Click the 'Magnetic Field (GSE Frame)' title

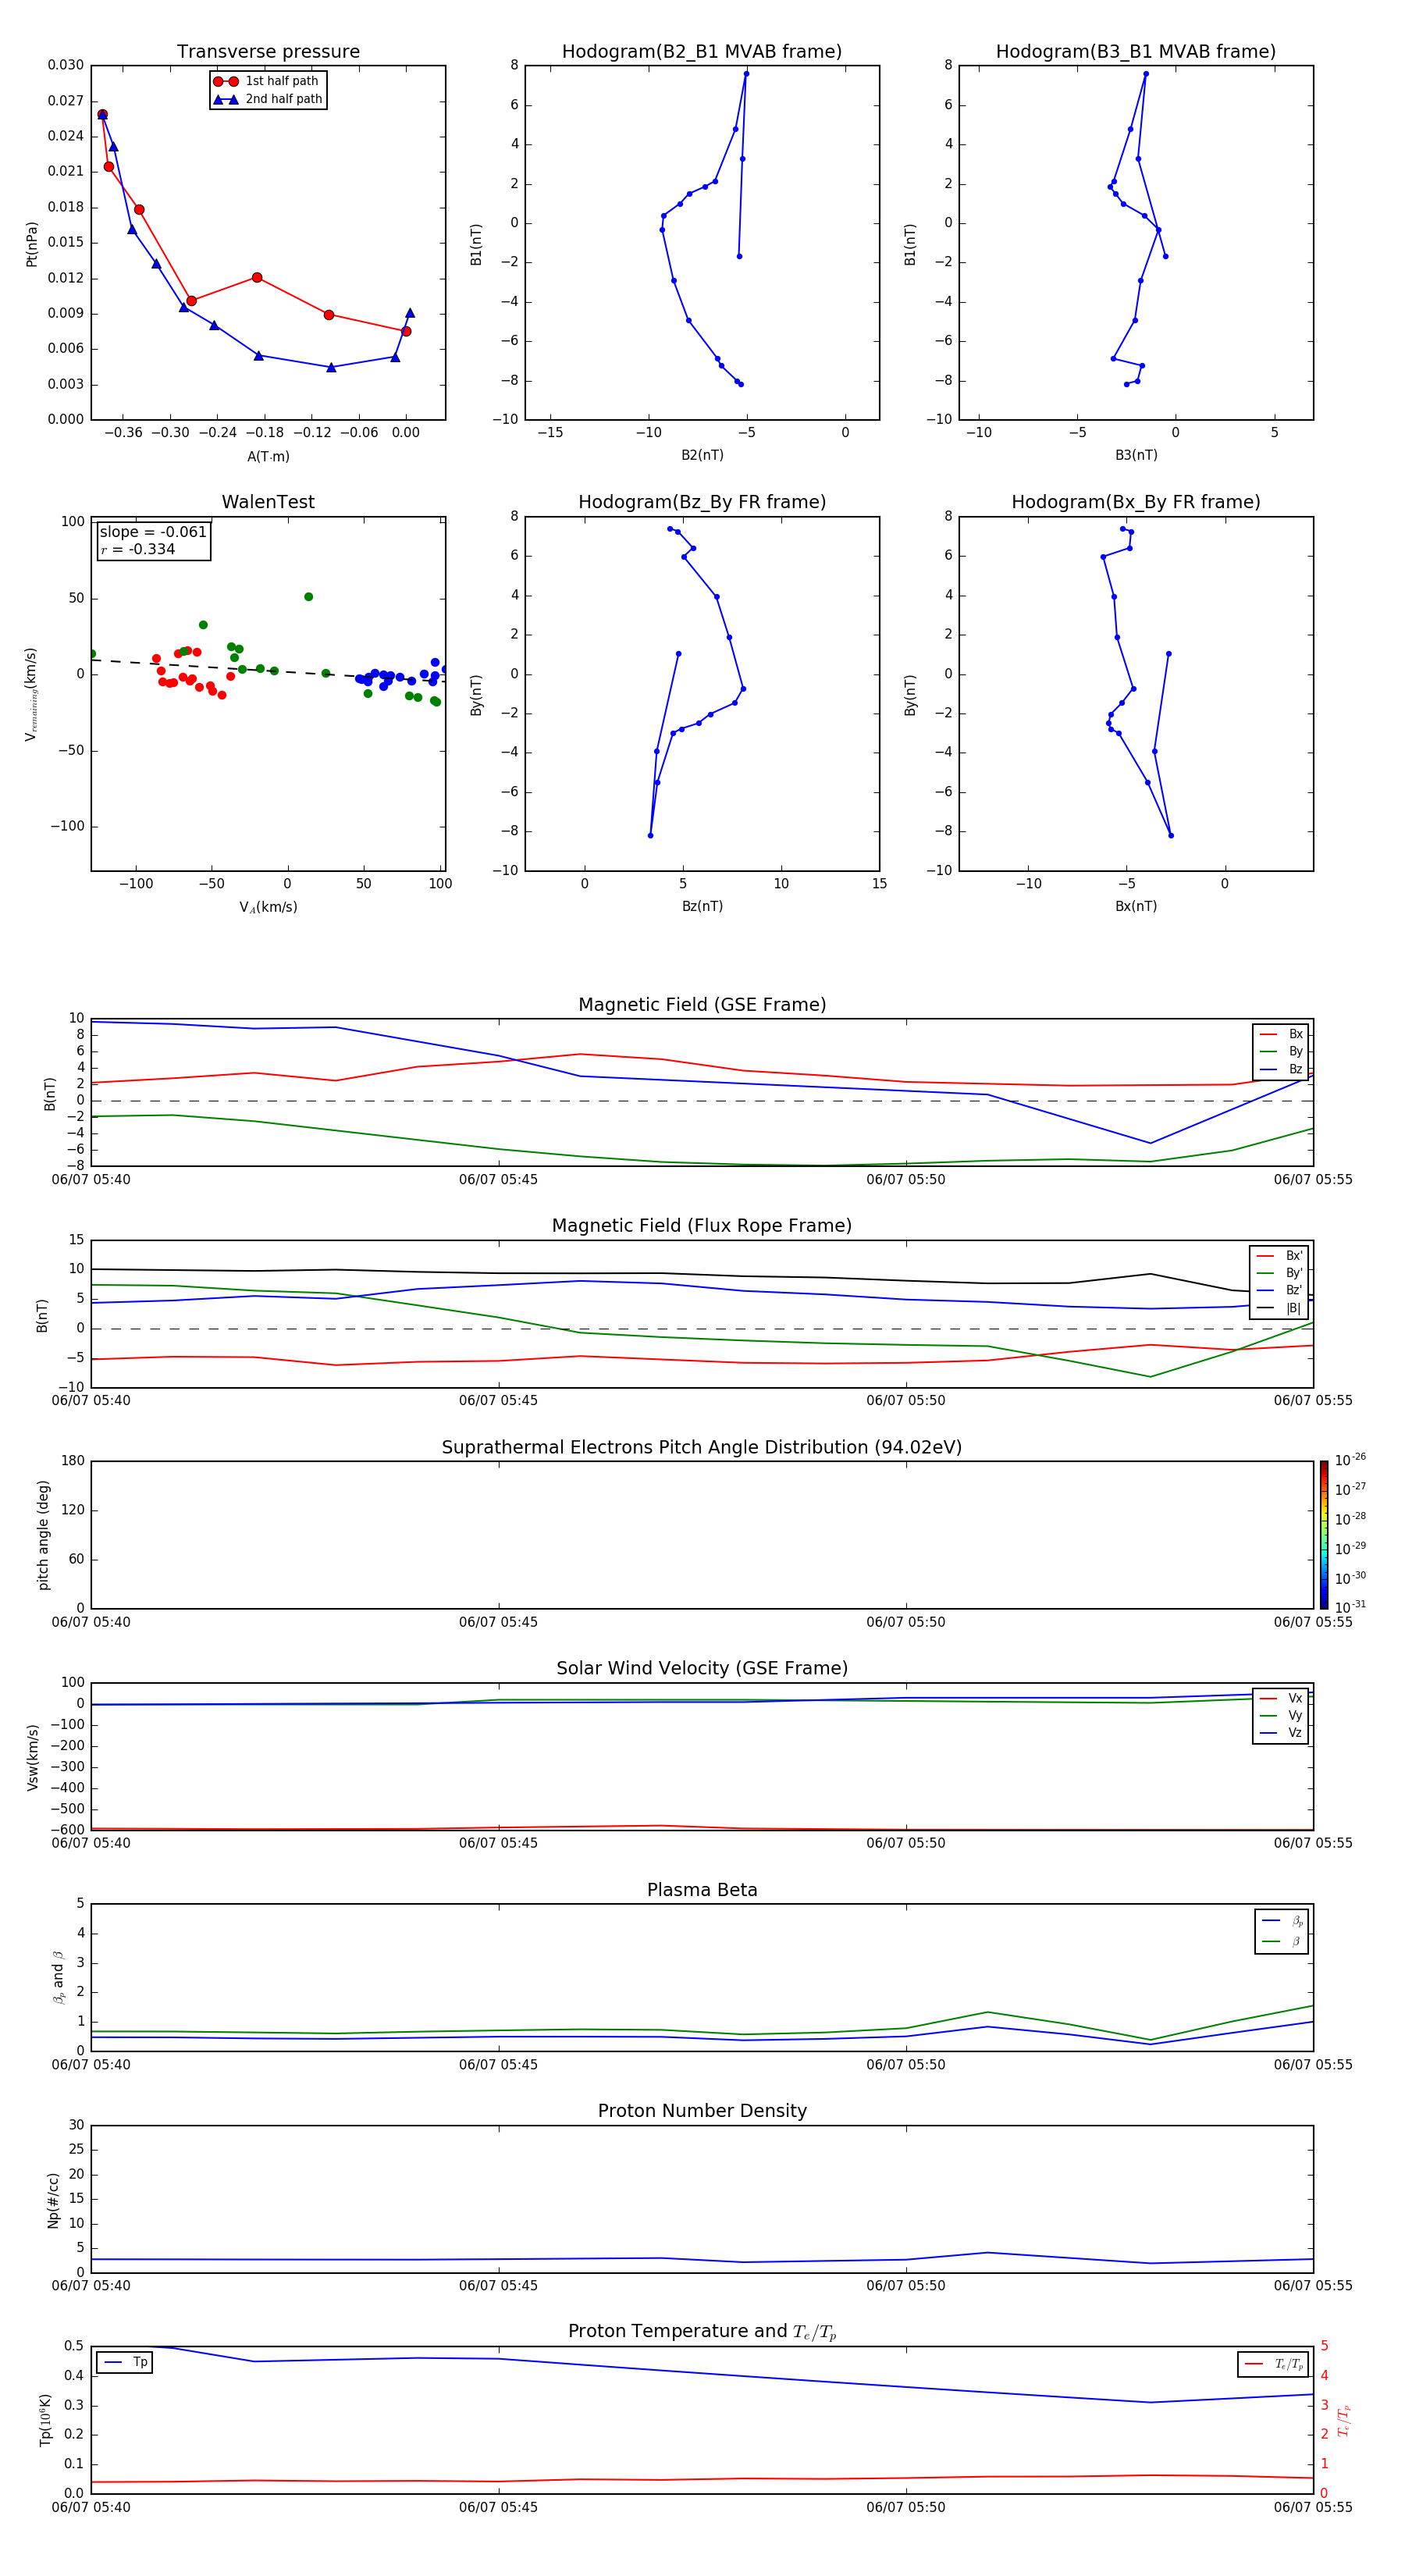pyautogui.click(x=702, y=1005)
